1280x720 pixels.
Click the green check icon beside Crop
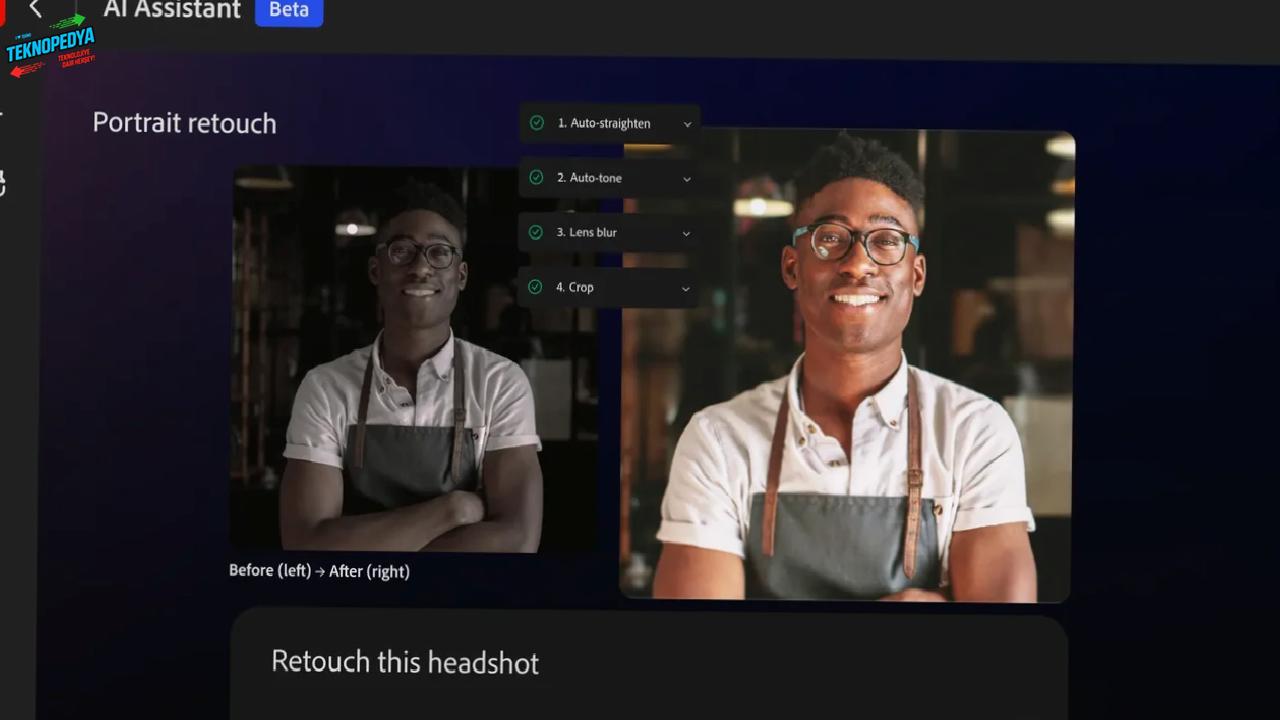tap(537, 287)
